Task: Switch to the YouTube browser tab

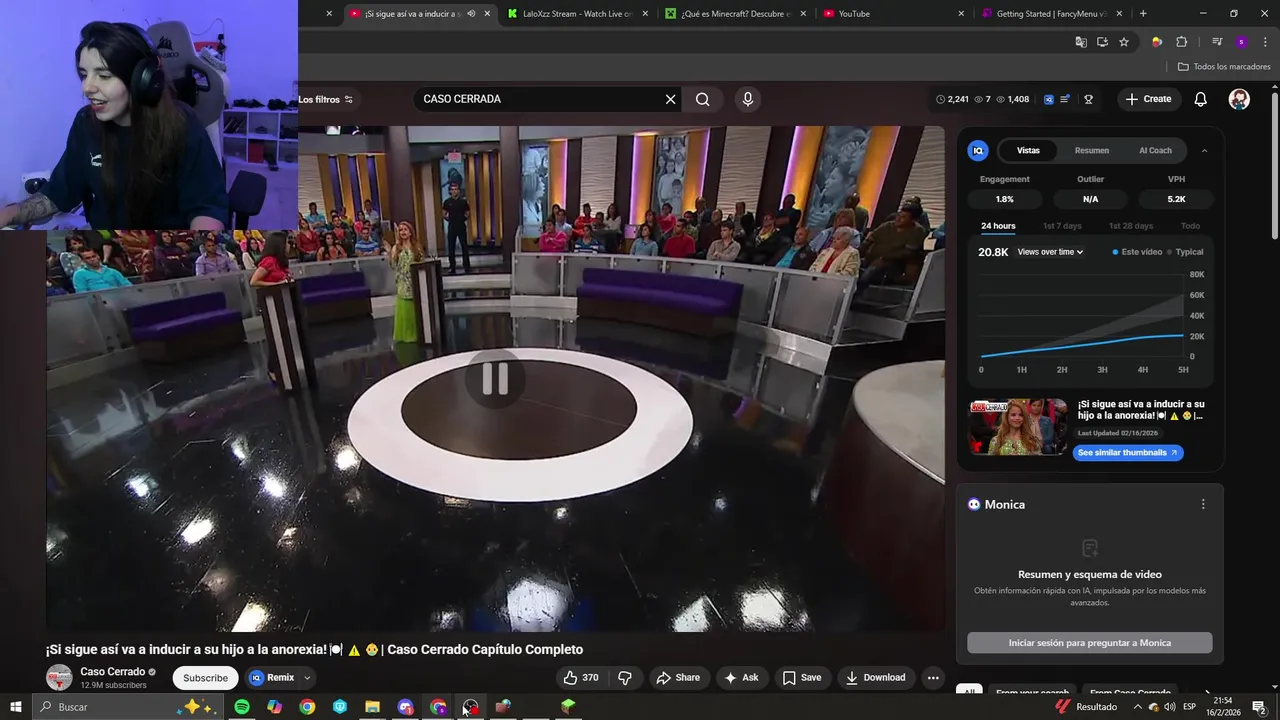Action: coord(894,14)
